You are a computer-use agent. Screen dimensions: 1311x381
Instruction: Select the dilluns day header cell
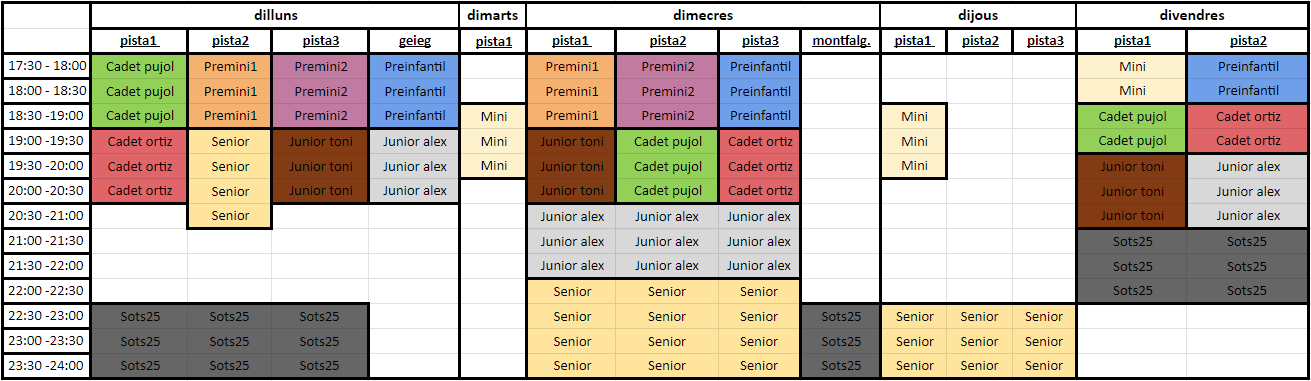pos(275,16)
